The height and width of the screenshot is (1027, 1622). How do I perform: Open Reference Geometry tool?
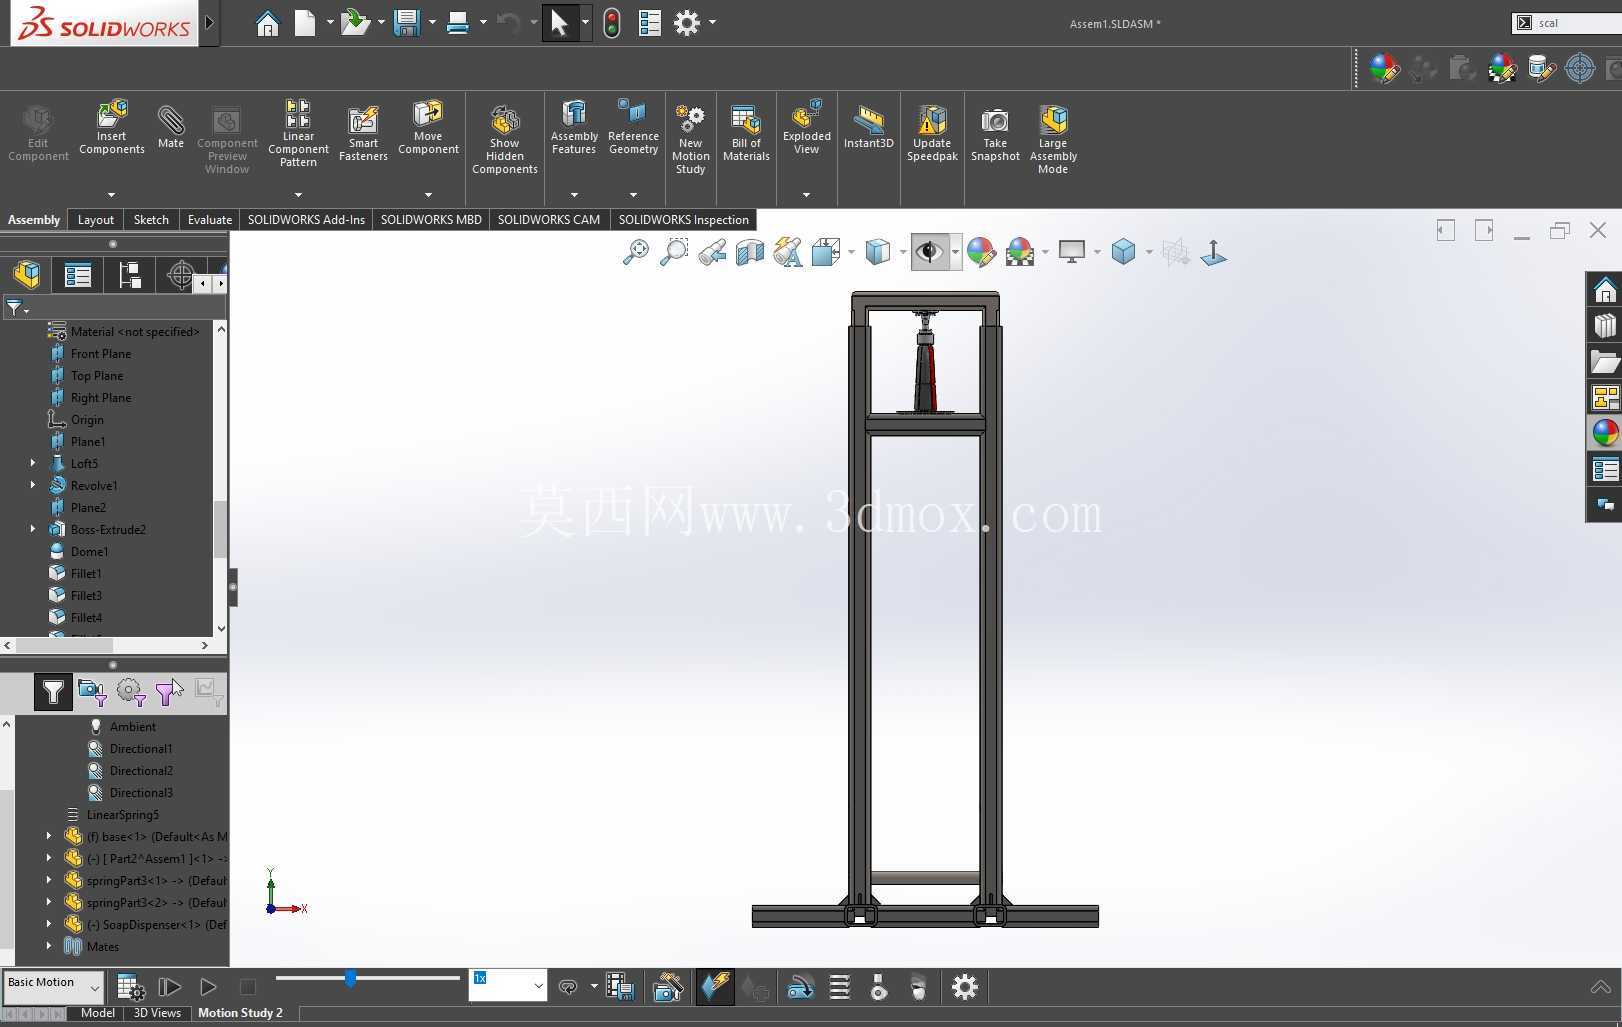click(x=633, y=127)
